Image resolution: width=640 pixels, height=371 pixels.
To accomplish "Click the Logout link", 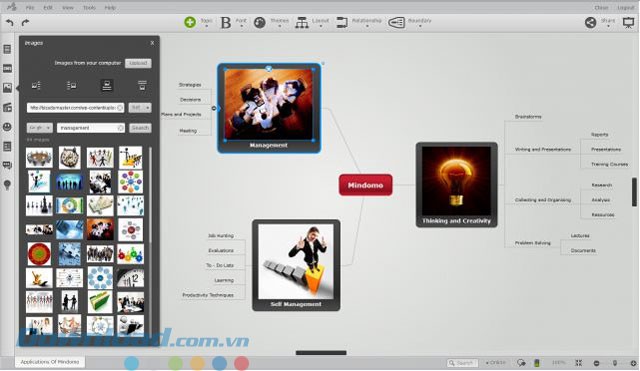I will pos(626,8).
